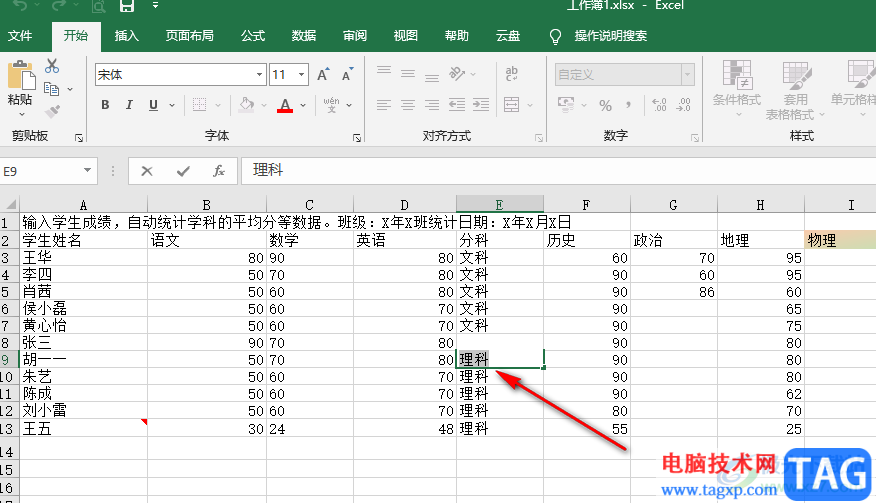Expand the Paste options arrow
The image size is (876, 503).
point(22,114)
